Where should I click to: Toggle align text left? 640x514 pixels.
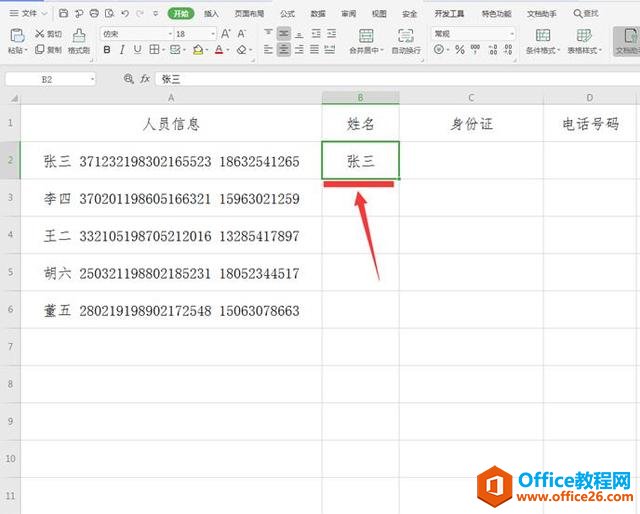[x=268, y=50]
